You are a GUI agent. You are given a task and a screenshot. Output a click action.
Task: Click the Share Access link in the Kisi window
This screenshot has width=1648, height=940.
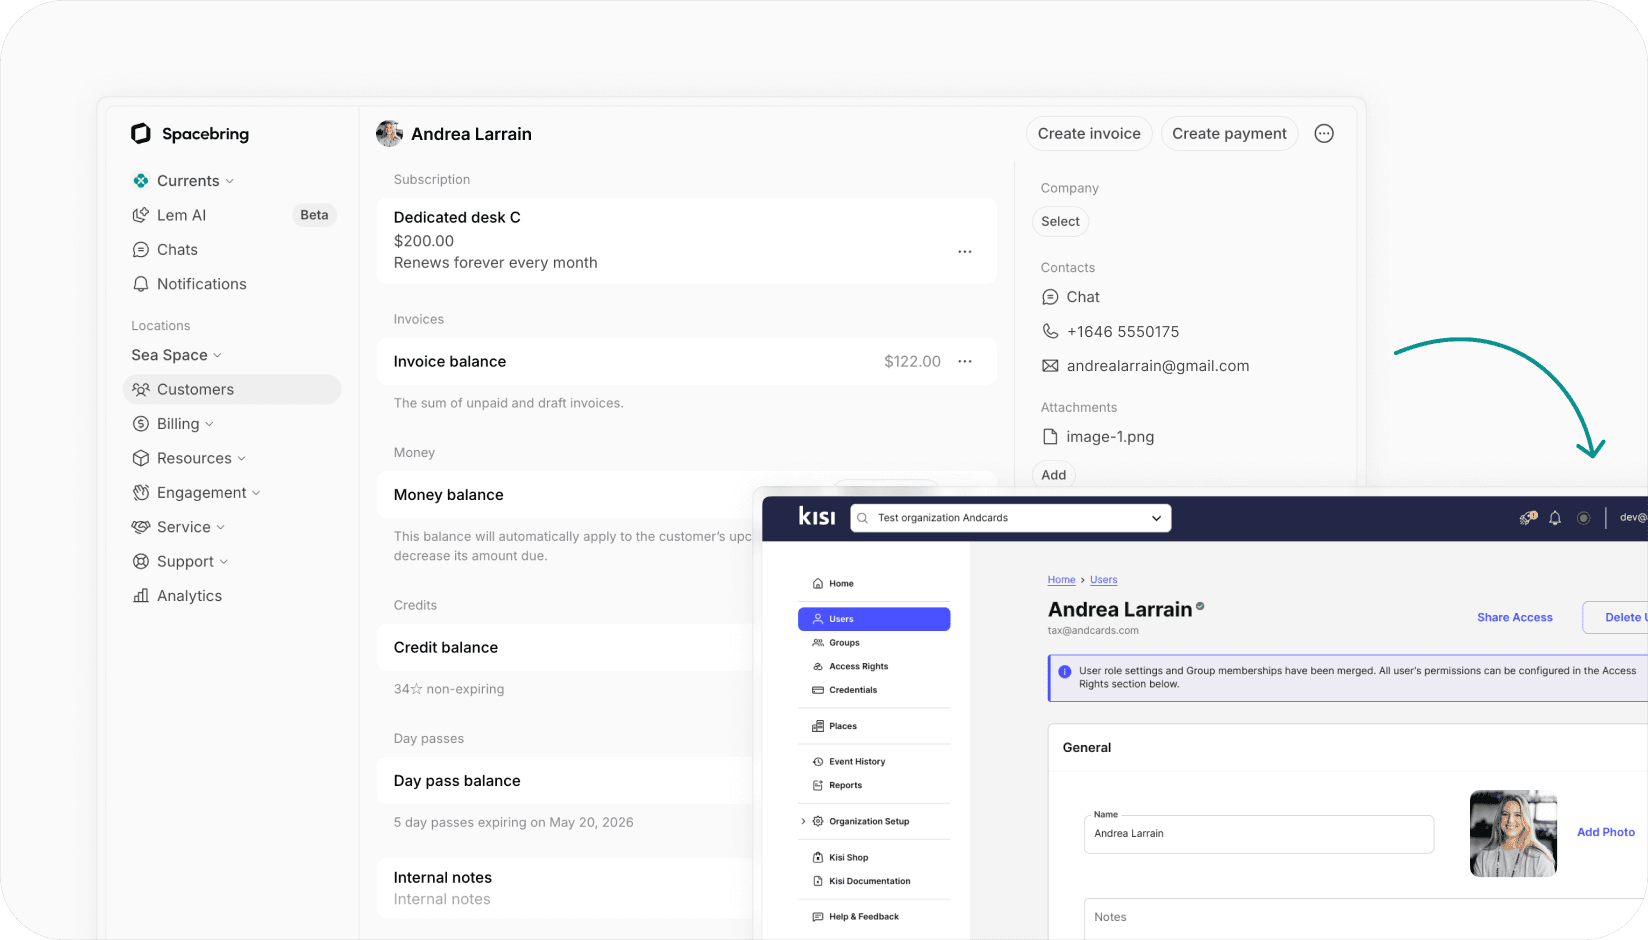[1515, 618]
